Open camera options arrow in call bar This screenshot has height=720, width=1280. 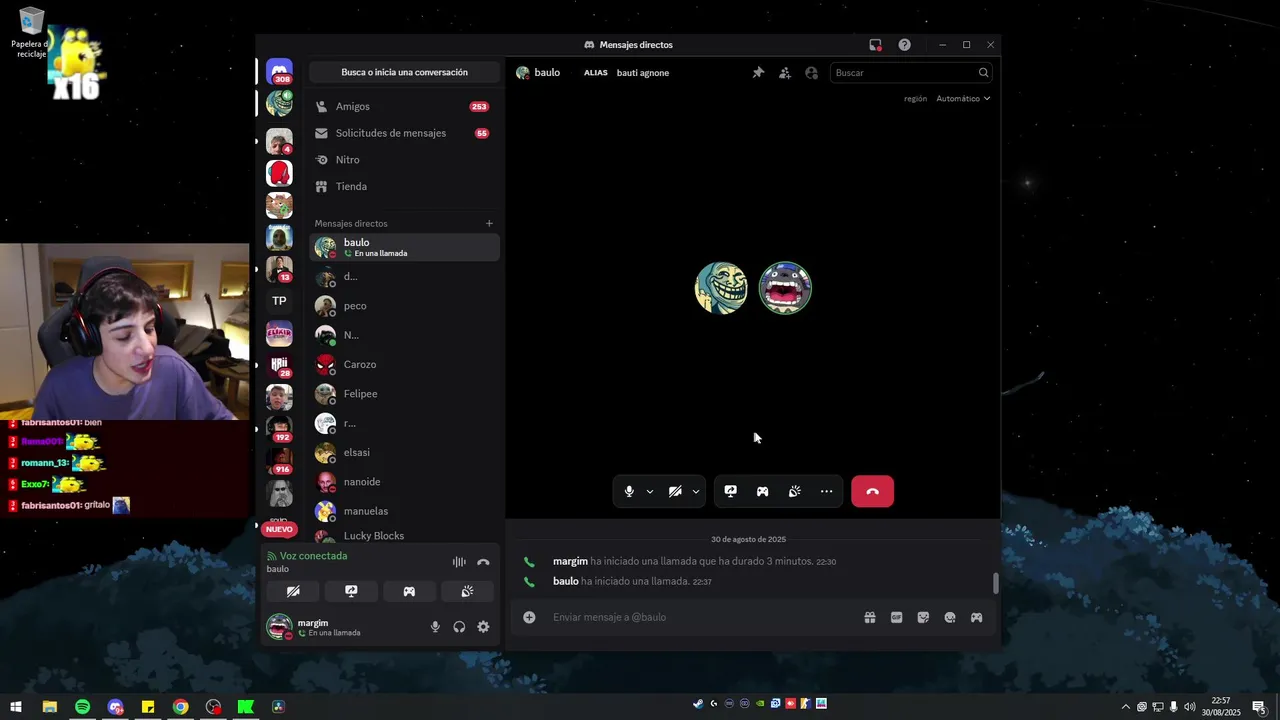(x=696, y=491)
